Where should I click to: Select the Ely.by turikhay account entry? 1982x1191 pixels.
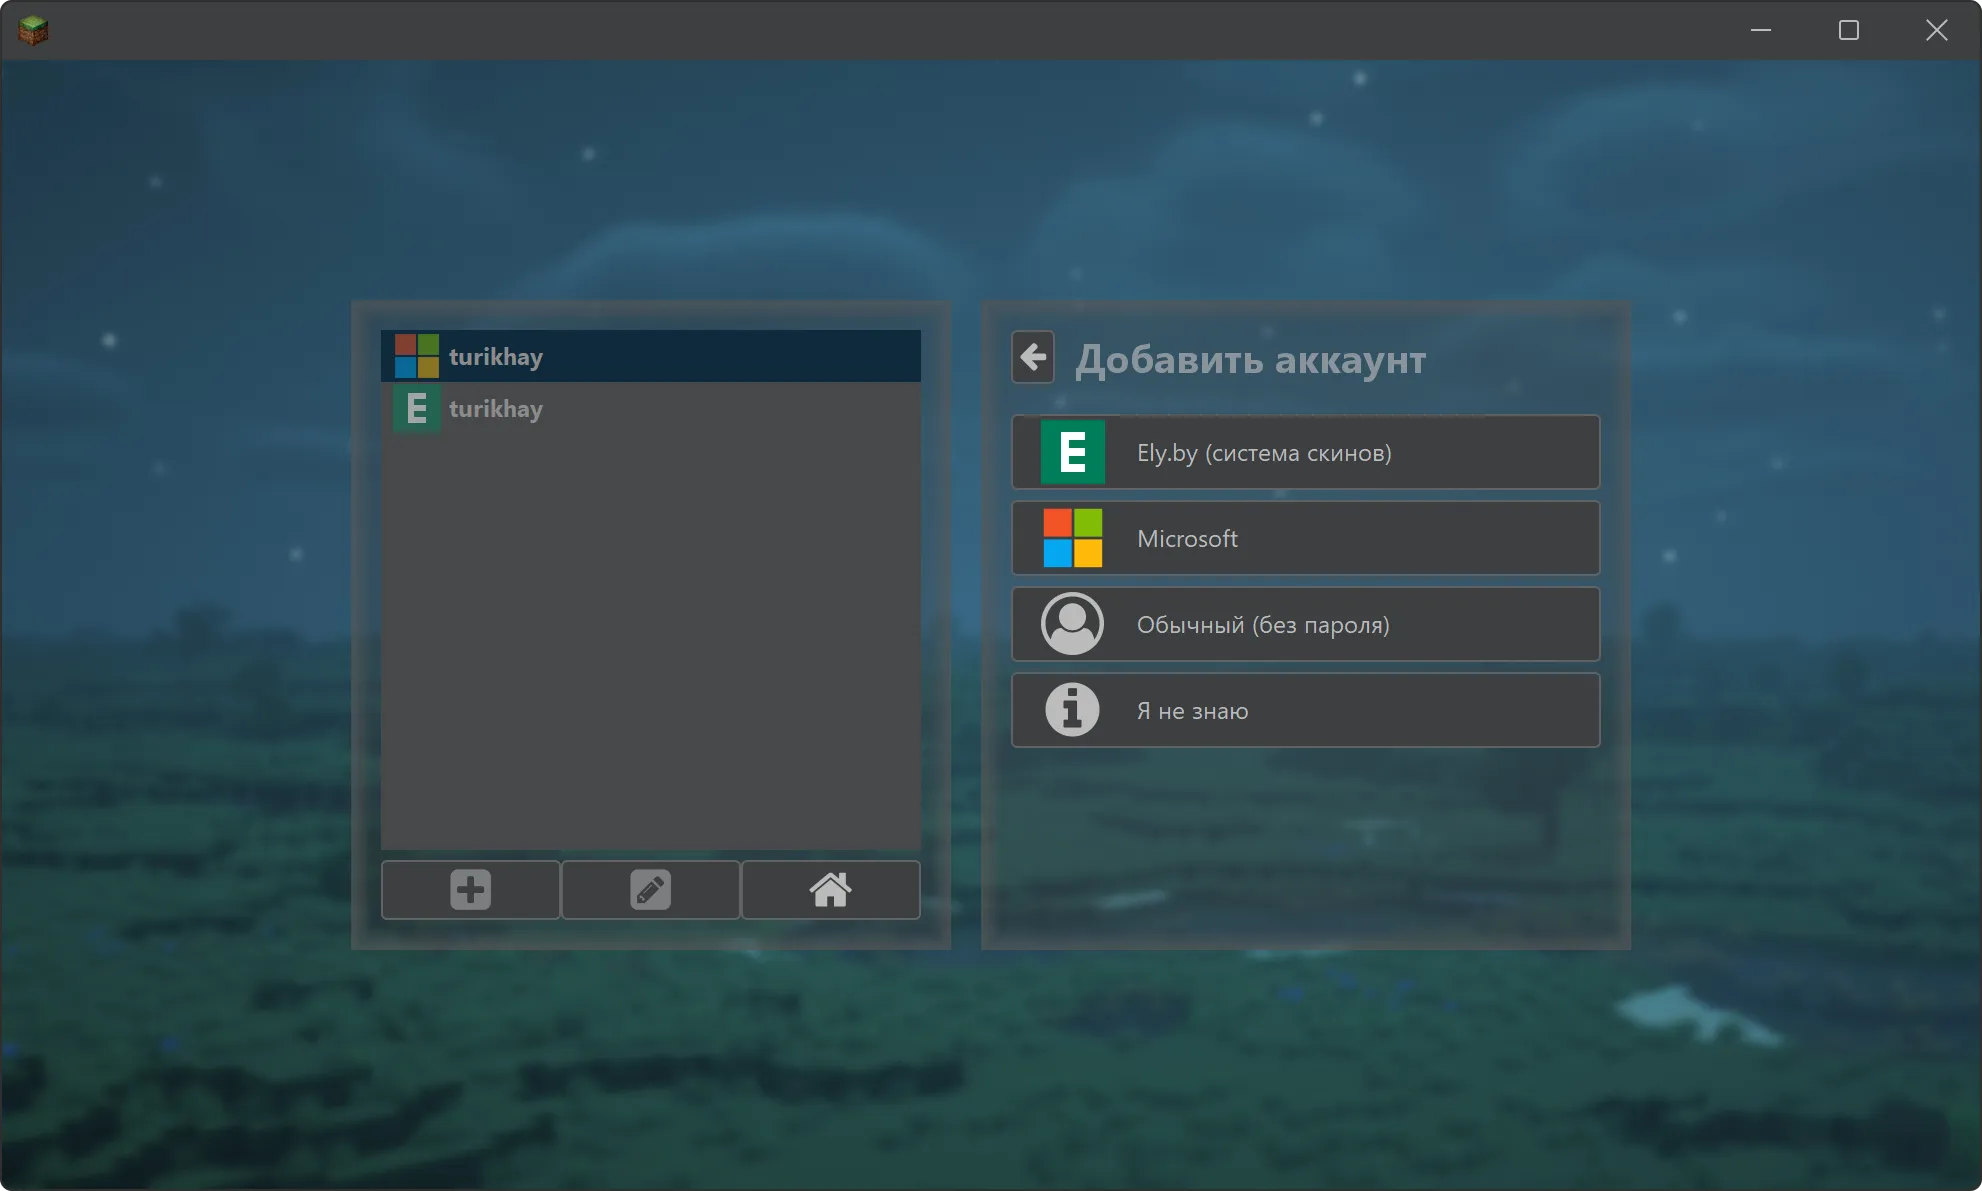650,408
